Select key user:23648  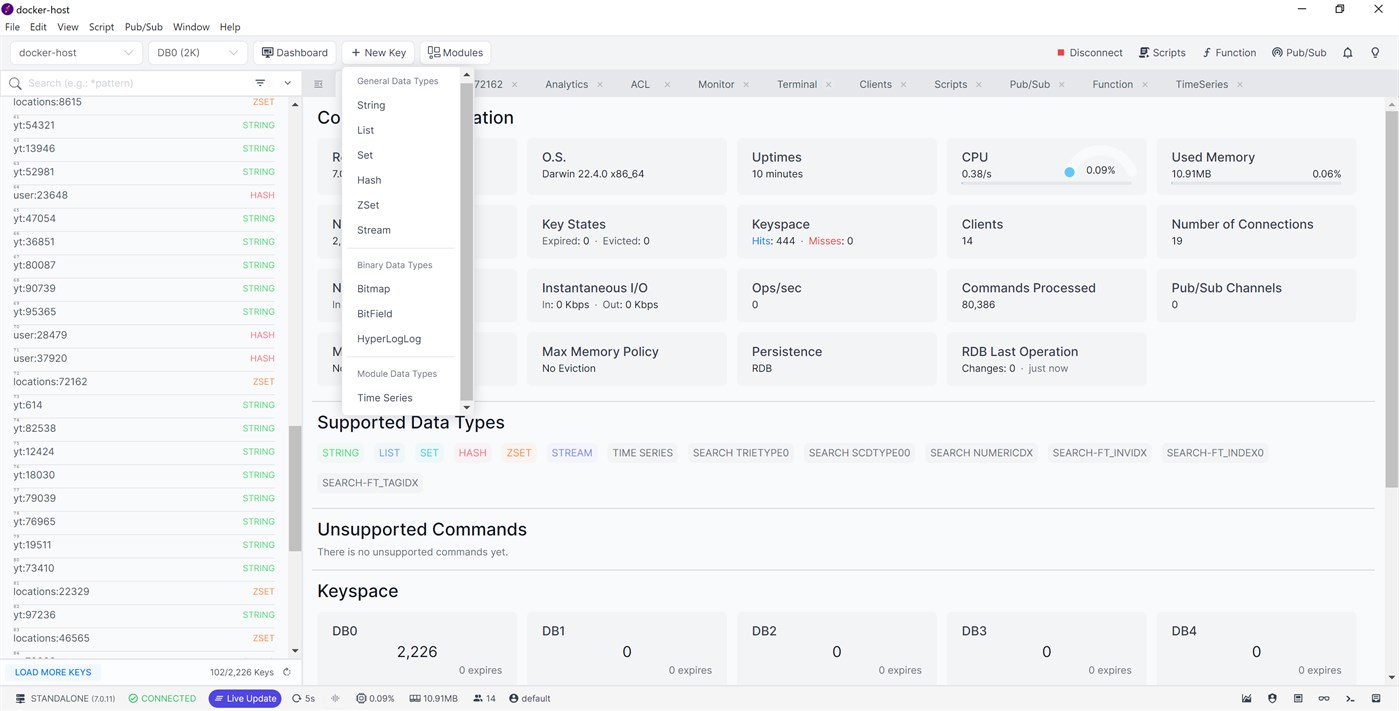click(145, 195)
